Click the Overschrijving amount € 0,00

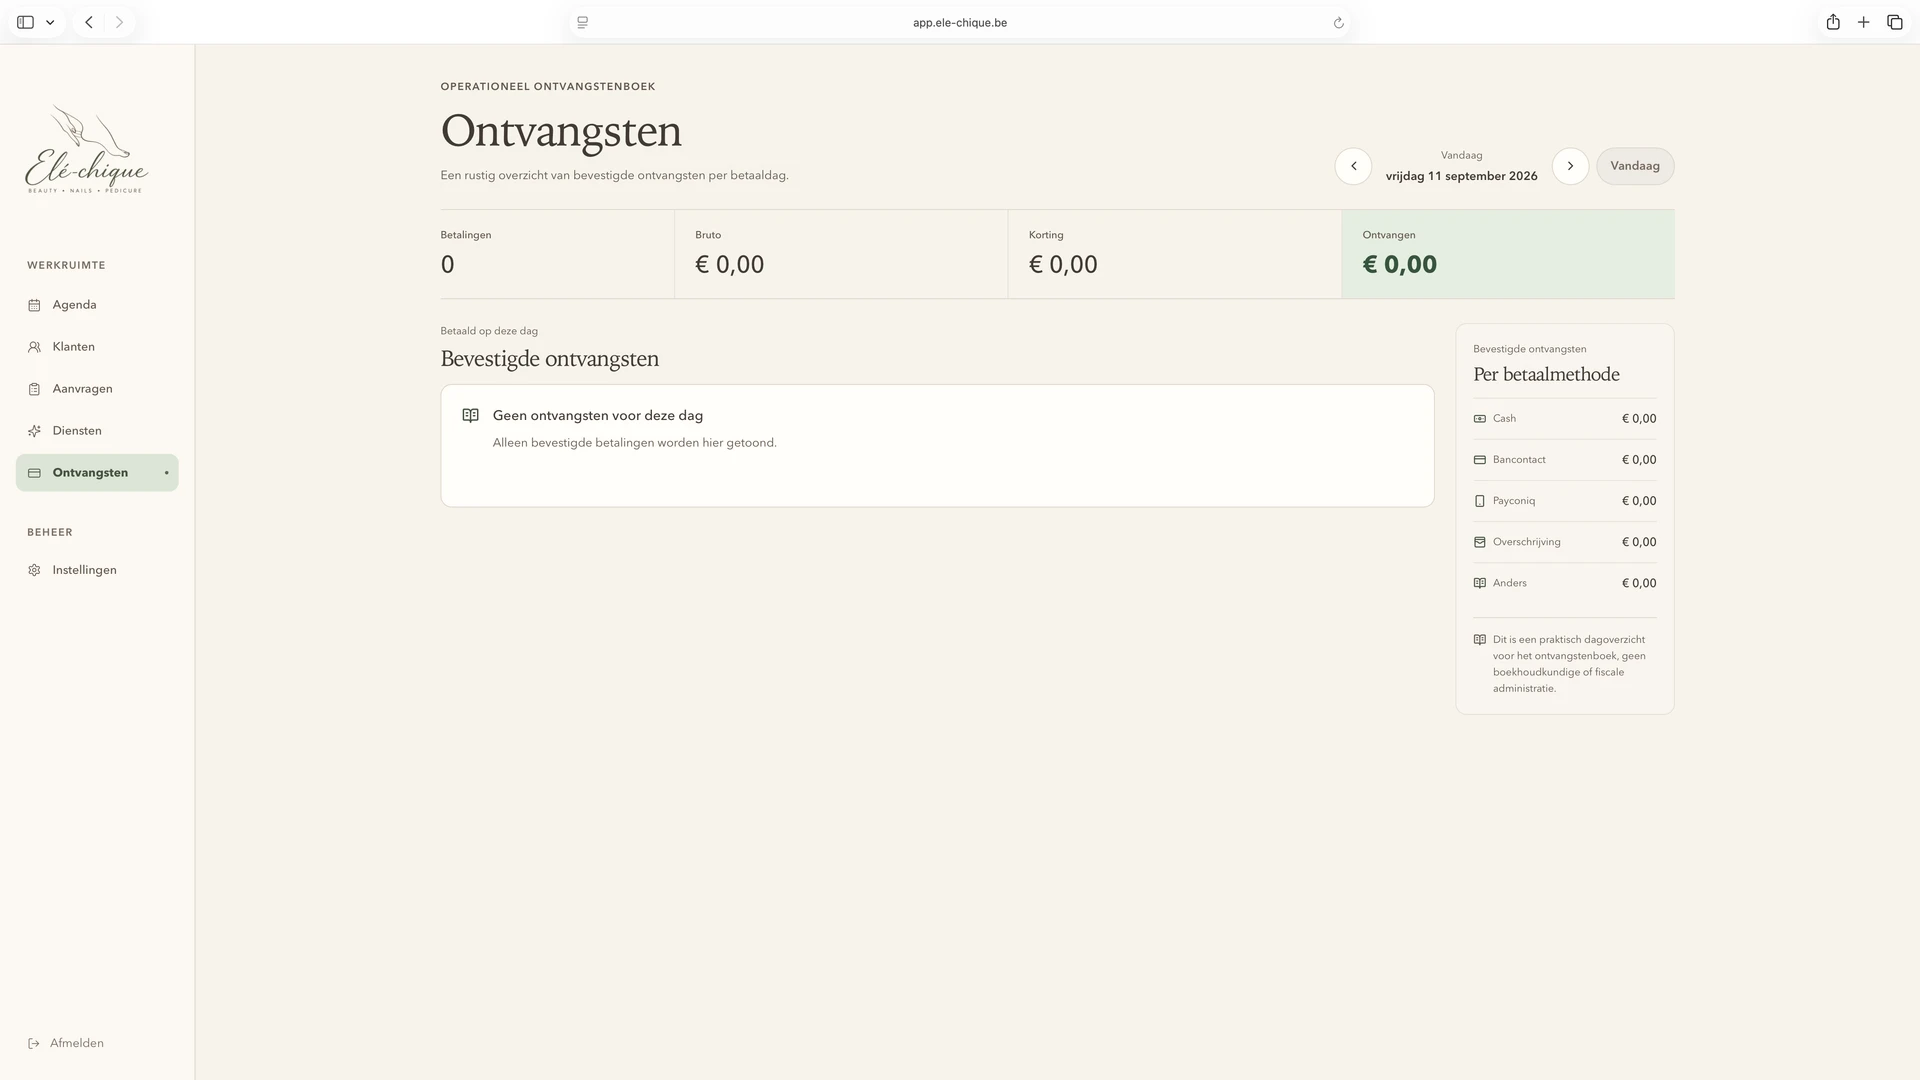pos(1639,542)
